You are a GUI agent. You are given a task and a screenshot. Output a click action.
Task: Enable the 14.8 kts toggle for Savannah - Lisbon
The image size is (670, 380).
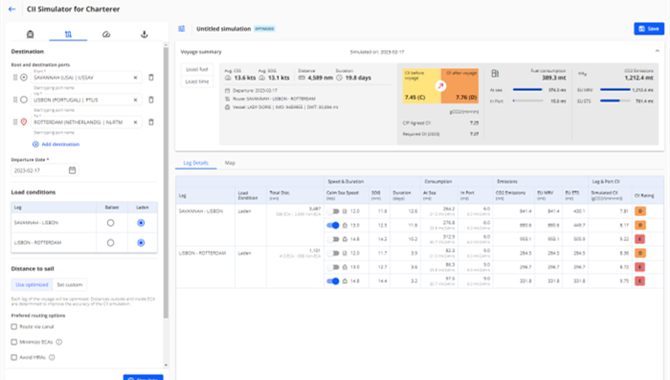[x=333, y=239]
